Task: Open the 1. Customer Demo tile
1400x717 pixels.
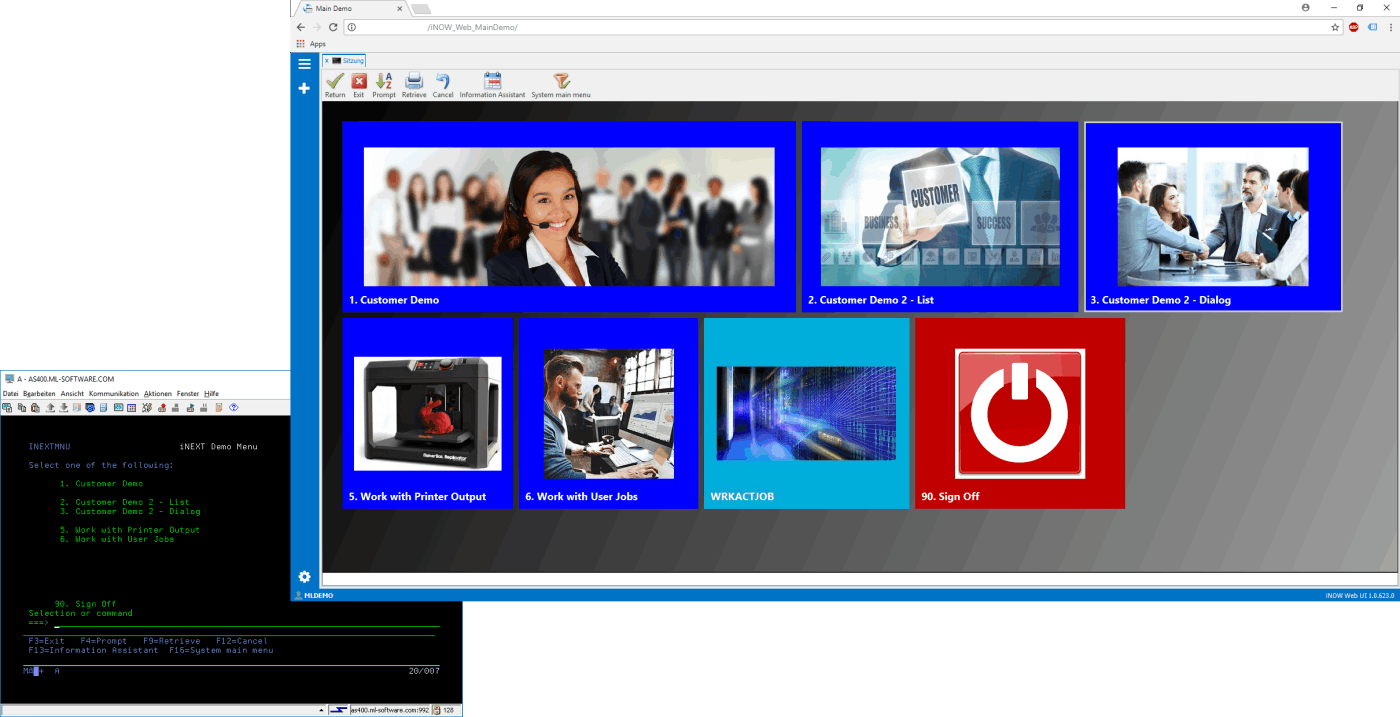Action: click(x=568, y=217)
